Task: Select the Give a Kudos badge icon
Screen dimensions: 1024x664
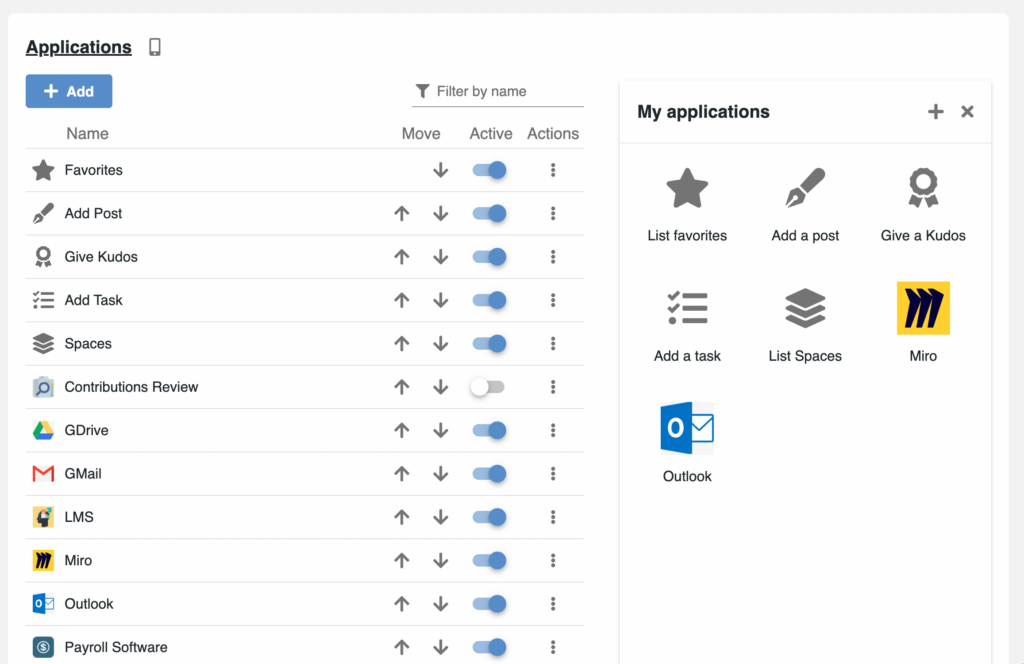Action: coord(922,189)
